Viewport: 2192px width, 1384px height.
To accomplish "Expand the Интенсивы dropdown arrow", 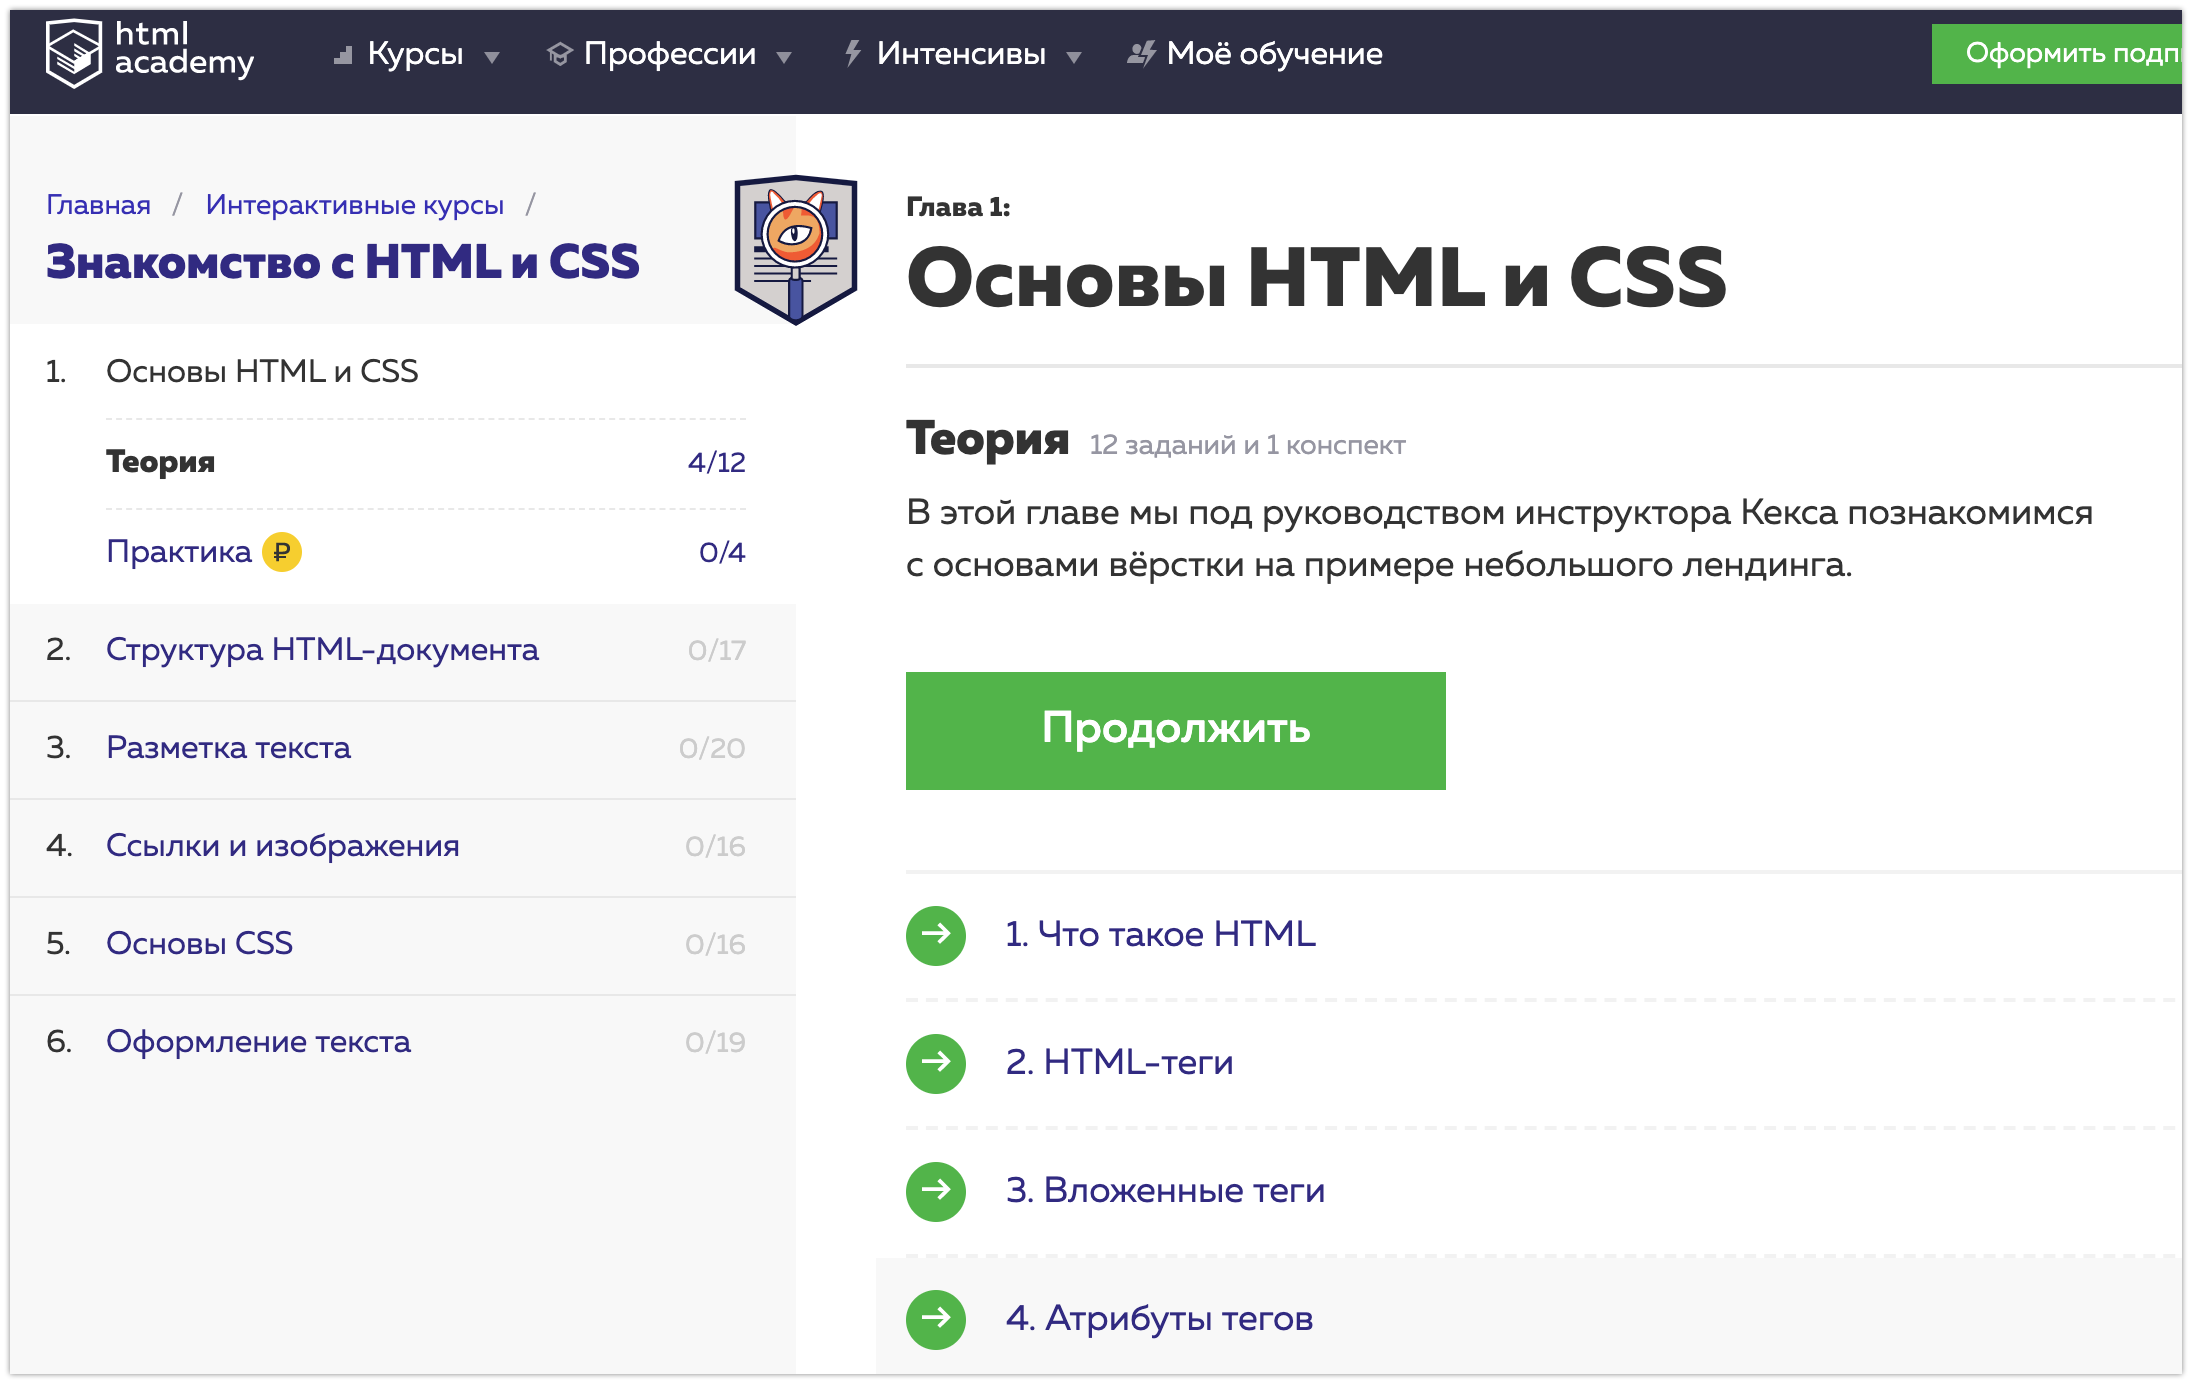I will pos(1074,58).
